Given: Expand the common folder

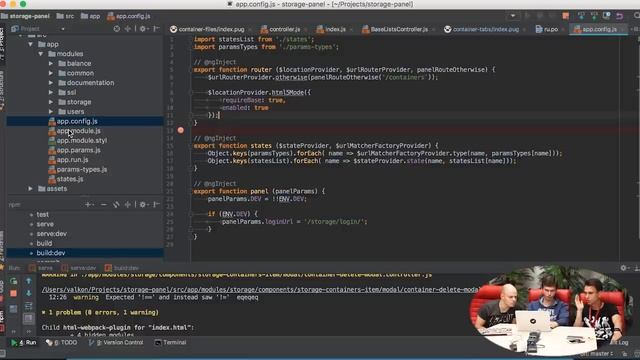Looking at the screenshot, I should point(51,73).
